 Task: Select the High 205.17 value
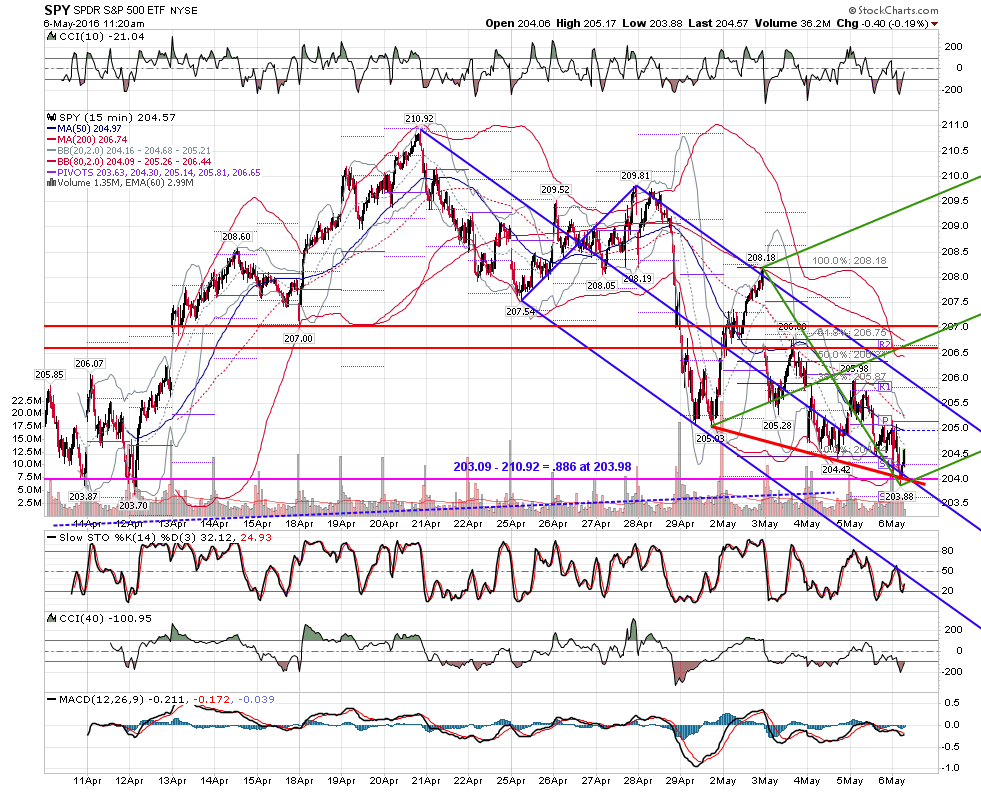pos(586,24)
